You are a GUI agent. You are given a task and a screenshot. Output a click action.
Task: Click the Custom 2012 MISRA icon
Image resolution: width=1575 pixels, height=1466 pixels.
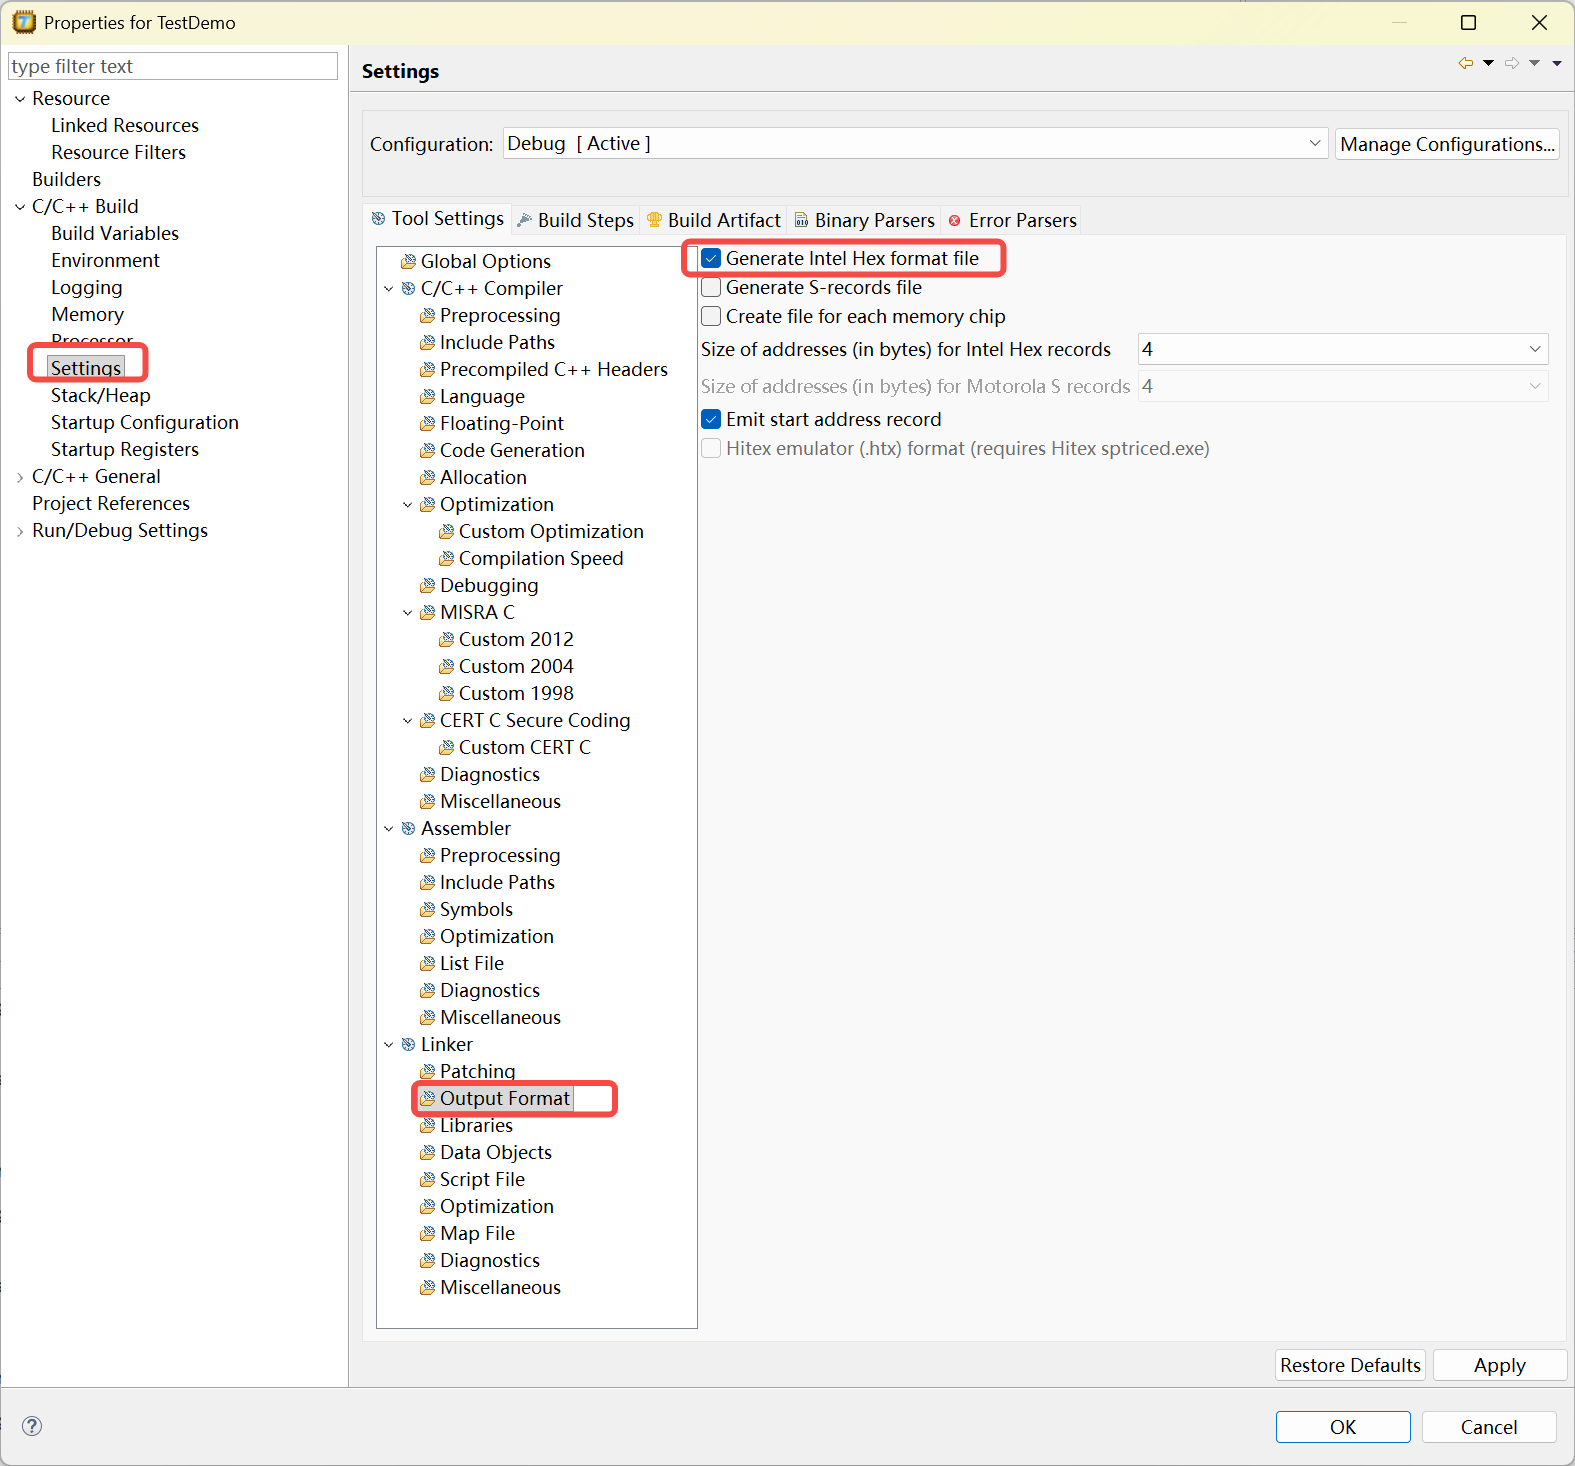point(446,640)
